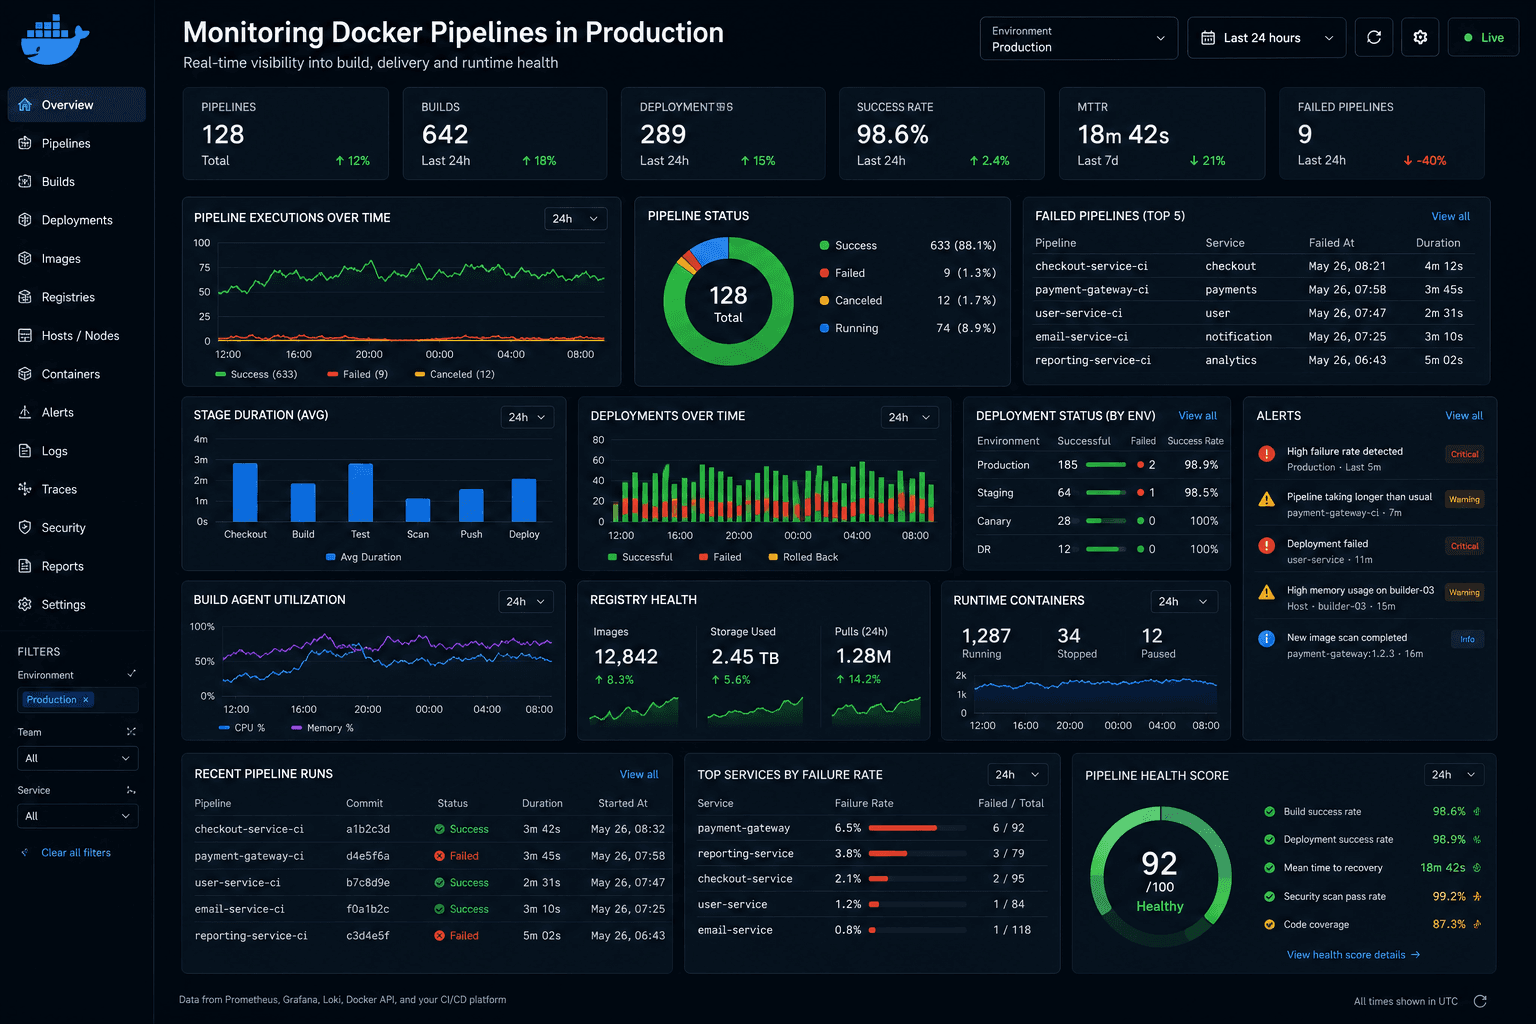Toggle Successful legend in deployments chart
The height and width of the screenshot is (1024, 1536).
click(640, 557)
